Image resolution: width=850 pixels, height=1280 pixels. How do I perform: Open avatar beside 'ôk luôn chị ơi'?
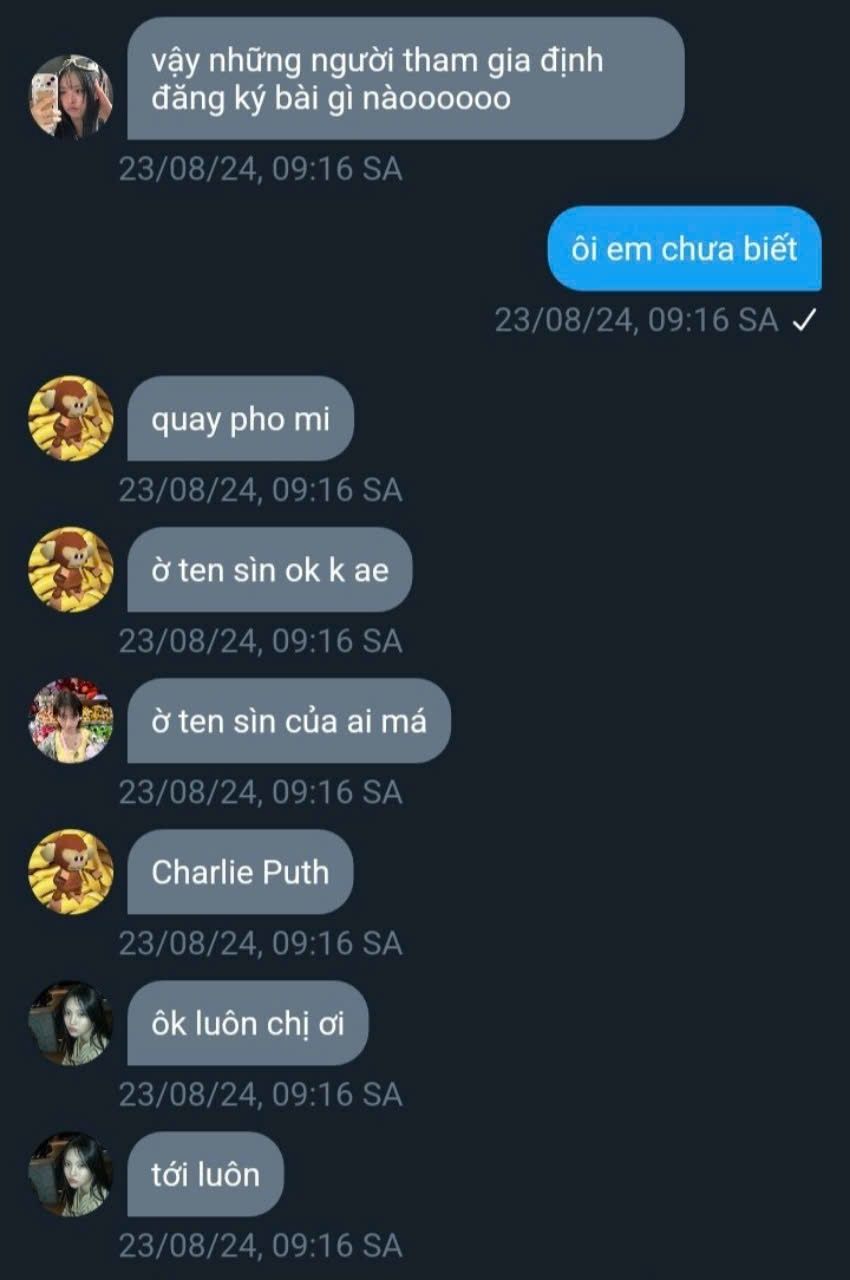tap(70, 1023)
